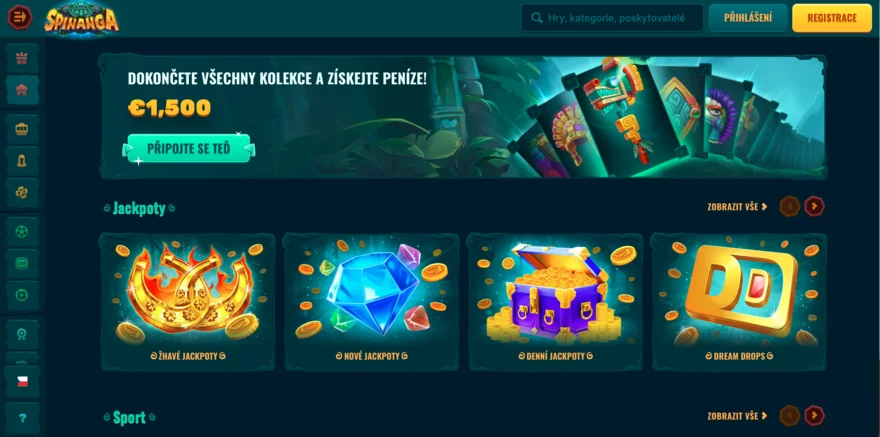The image size is (880, 437).
Task: Select the home sidebar icon
Action: (22, 90)
